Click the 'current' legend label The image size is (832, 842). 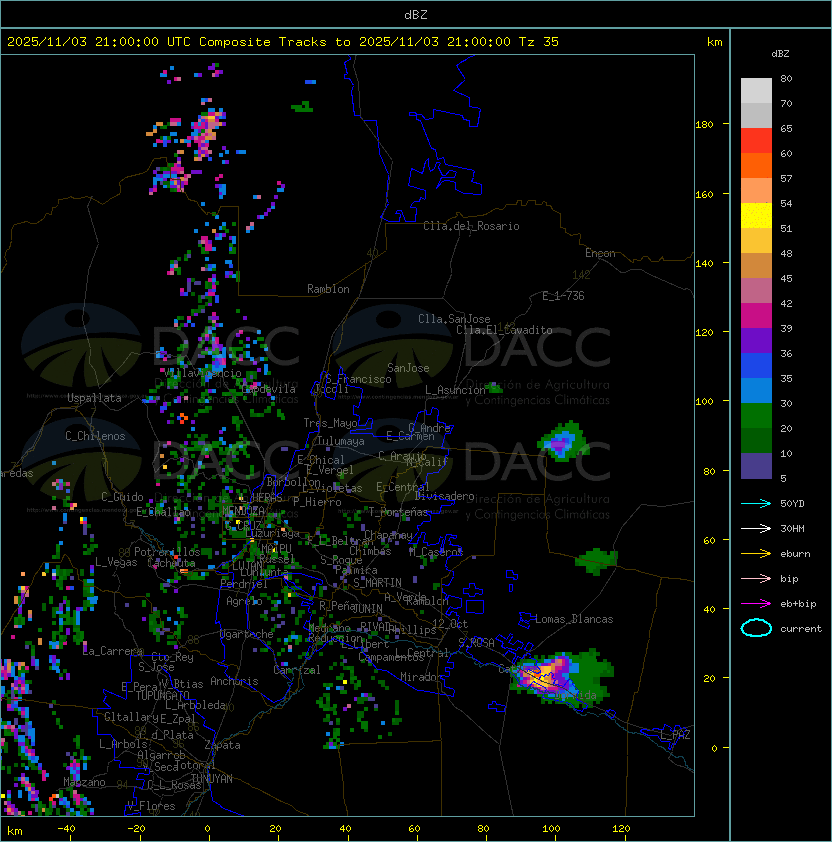[801, 629]
